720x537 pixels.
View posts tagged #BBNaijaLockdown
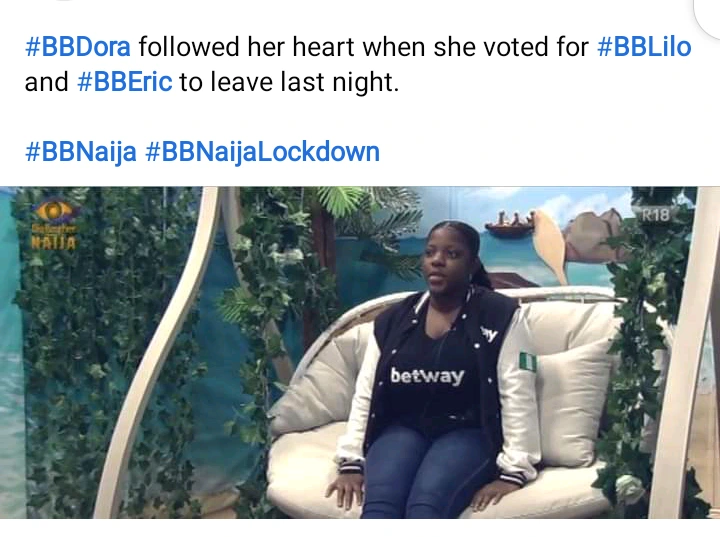pos(262,152)
